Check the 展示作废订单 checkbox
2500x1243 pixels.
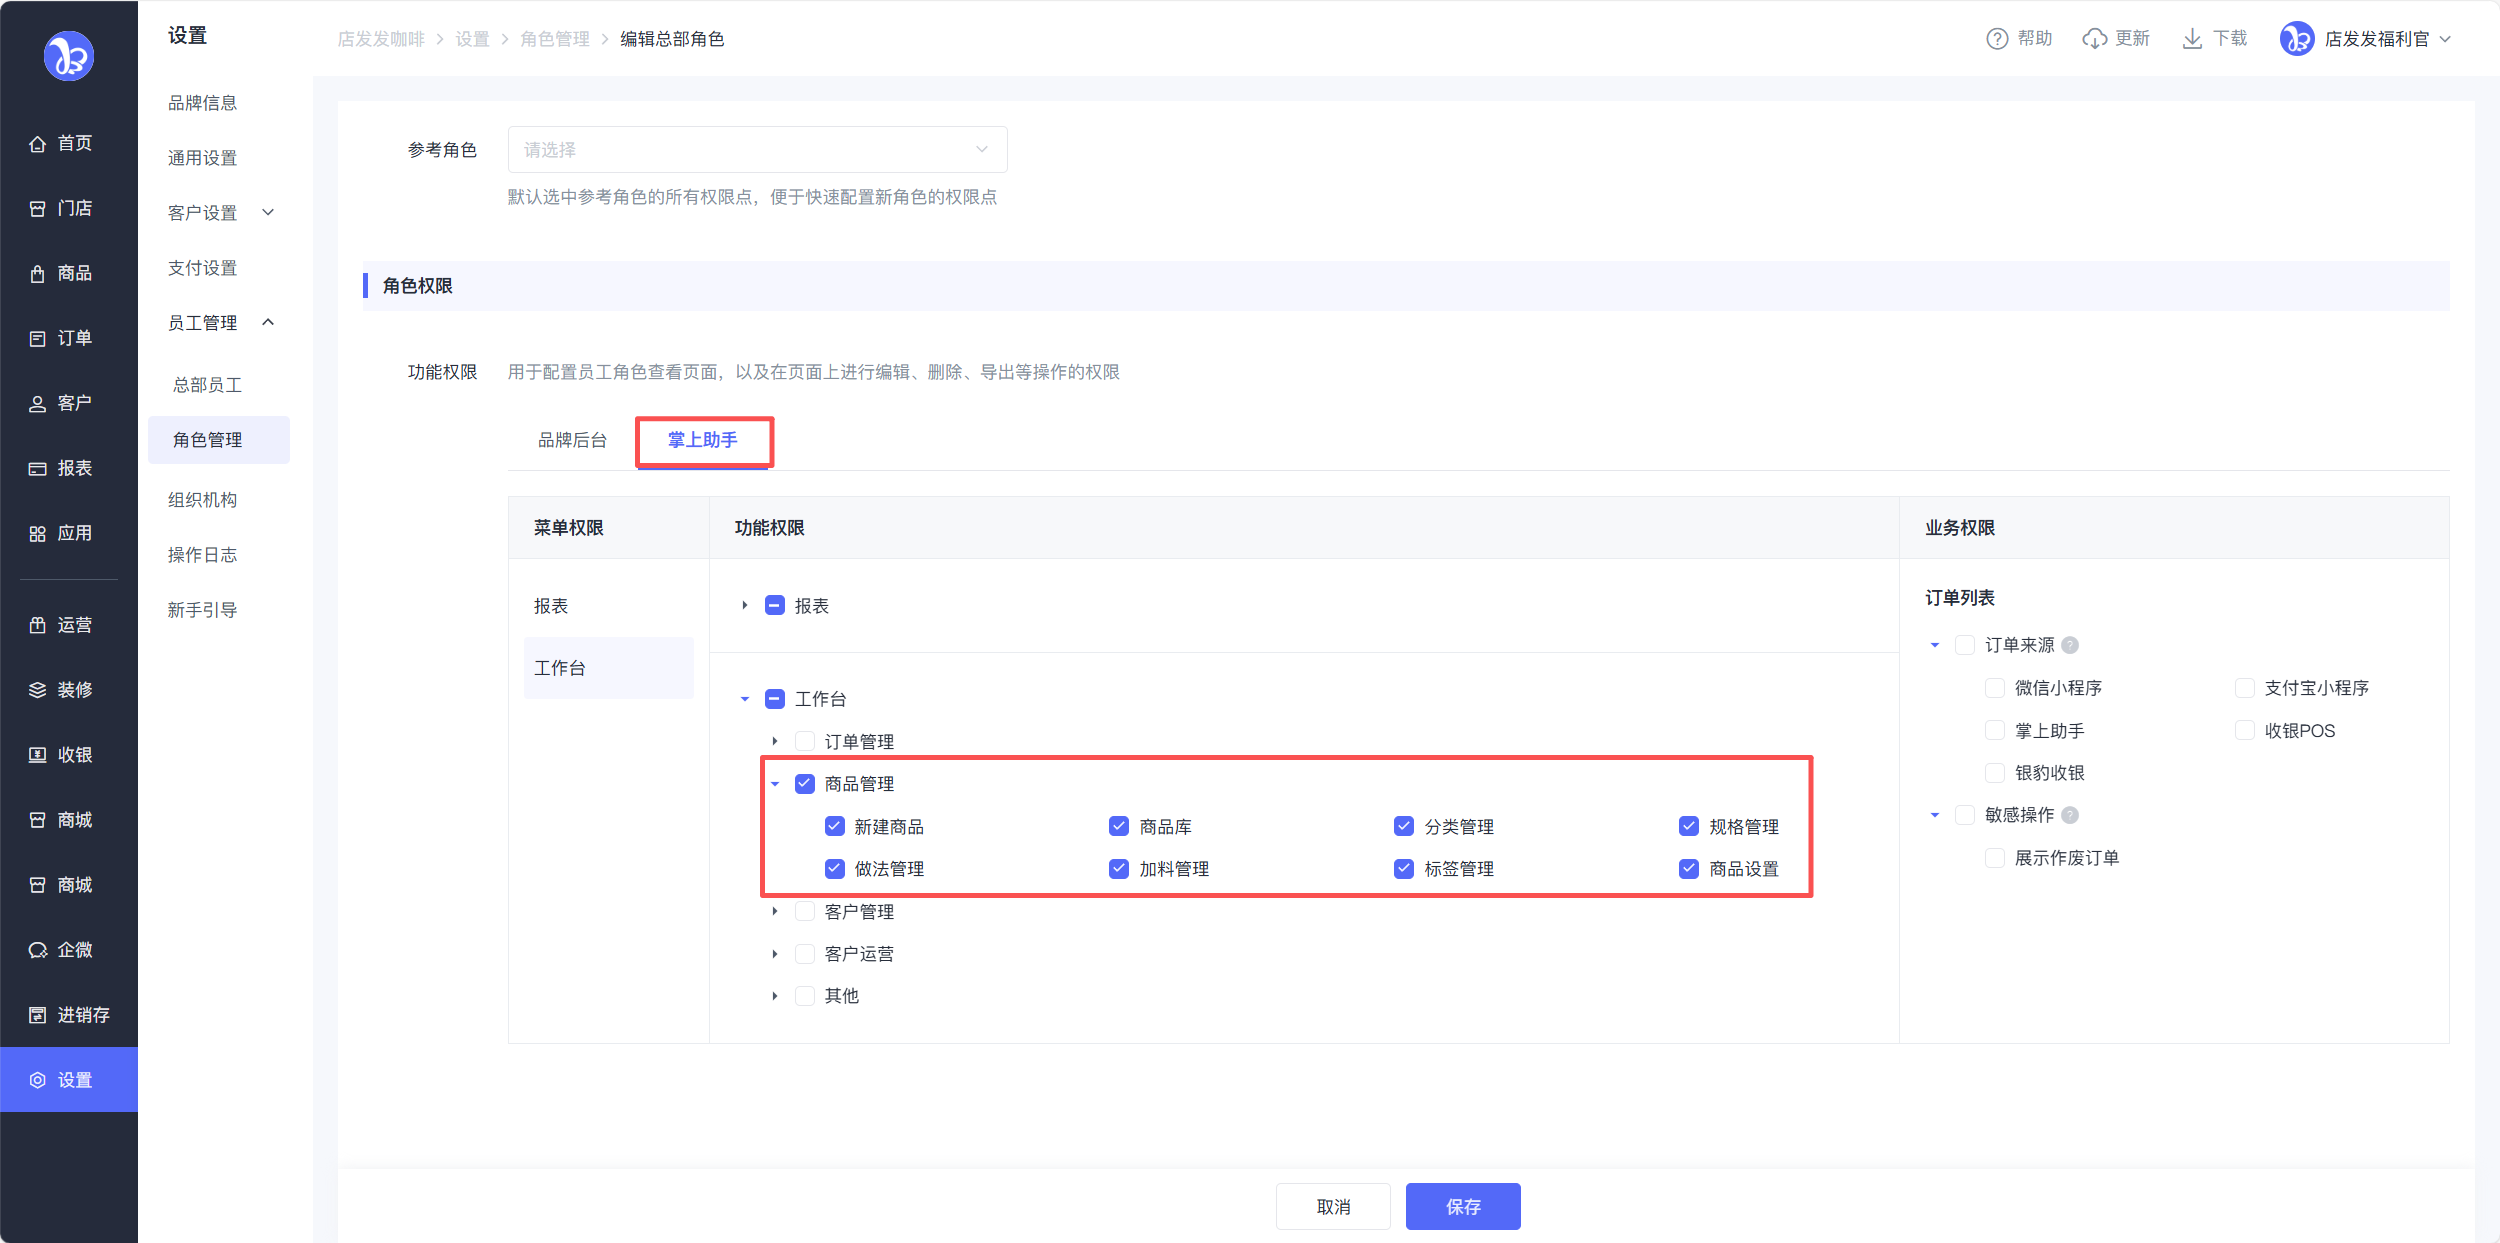coord(1995,858)
